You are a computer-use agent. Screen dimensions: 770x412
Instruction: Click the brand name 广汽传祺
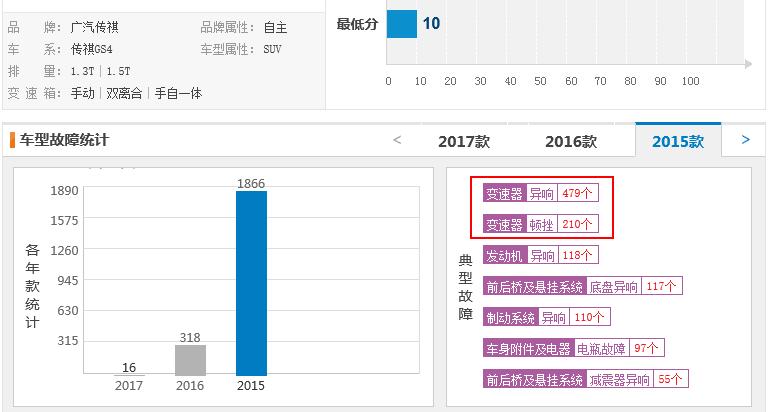coord(94,27)
